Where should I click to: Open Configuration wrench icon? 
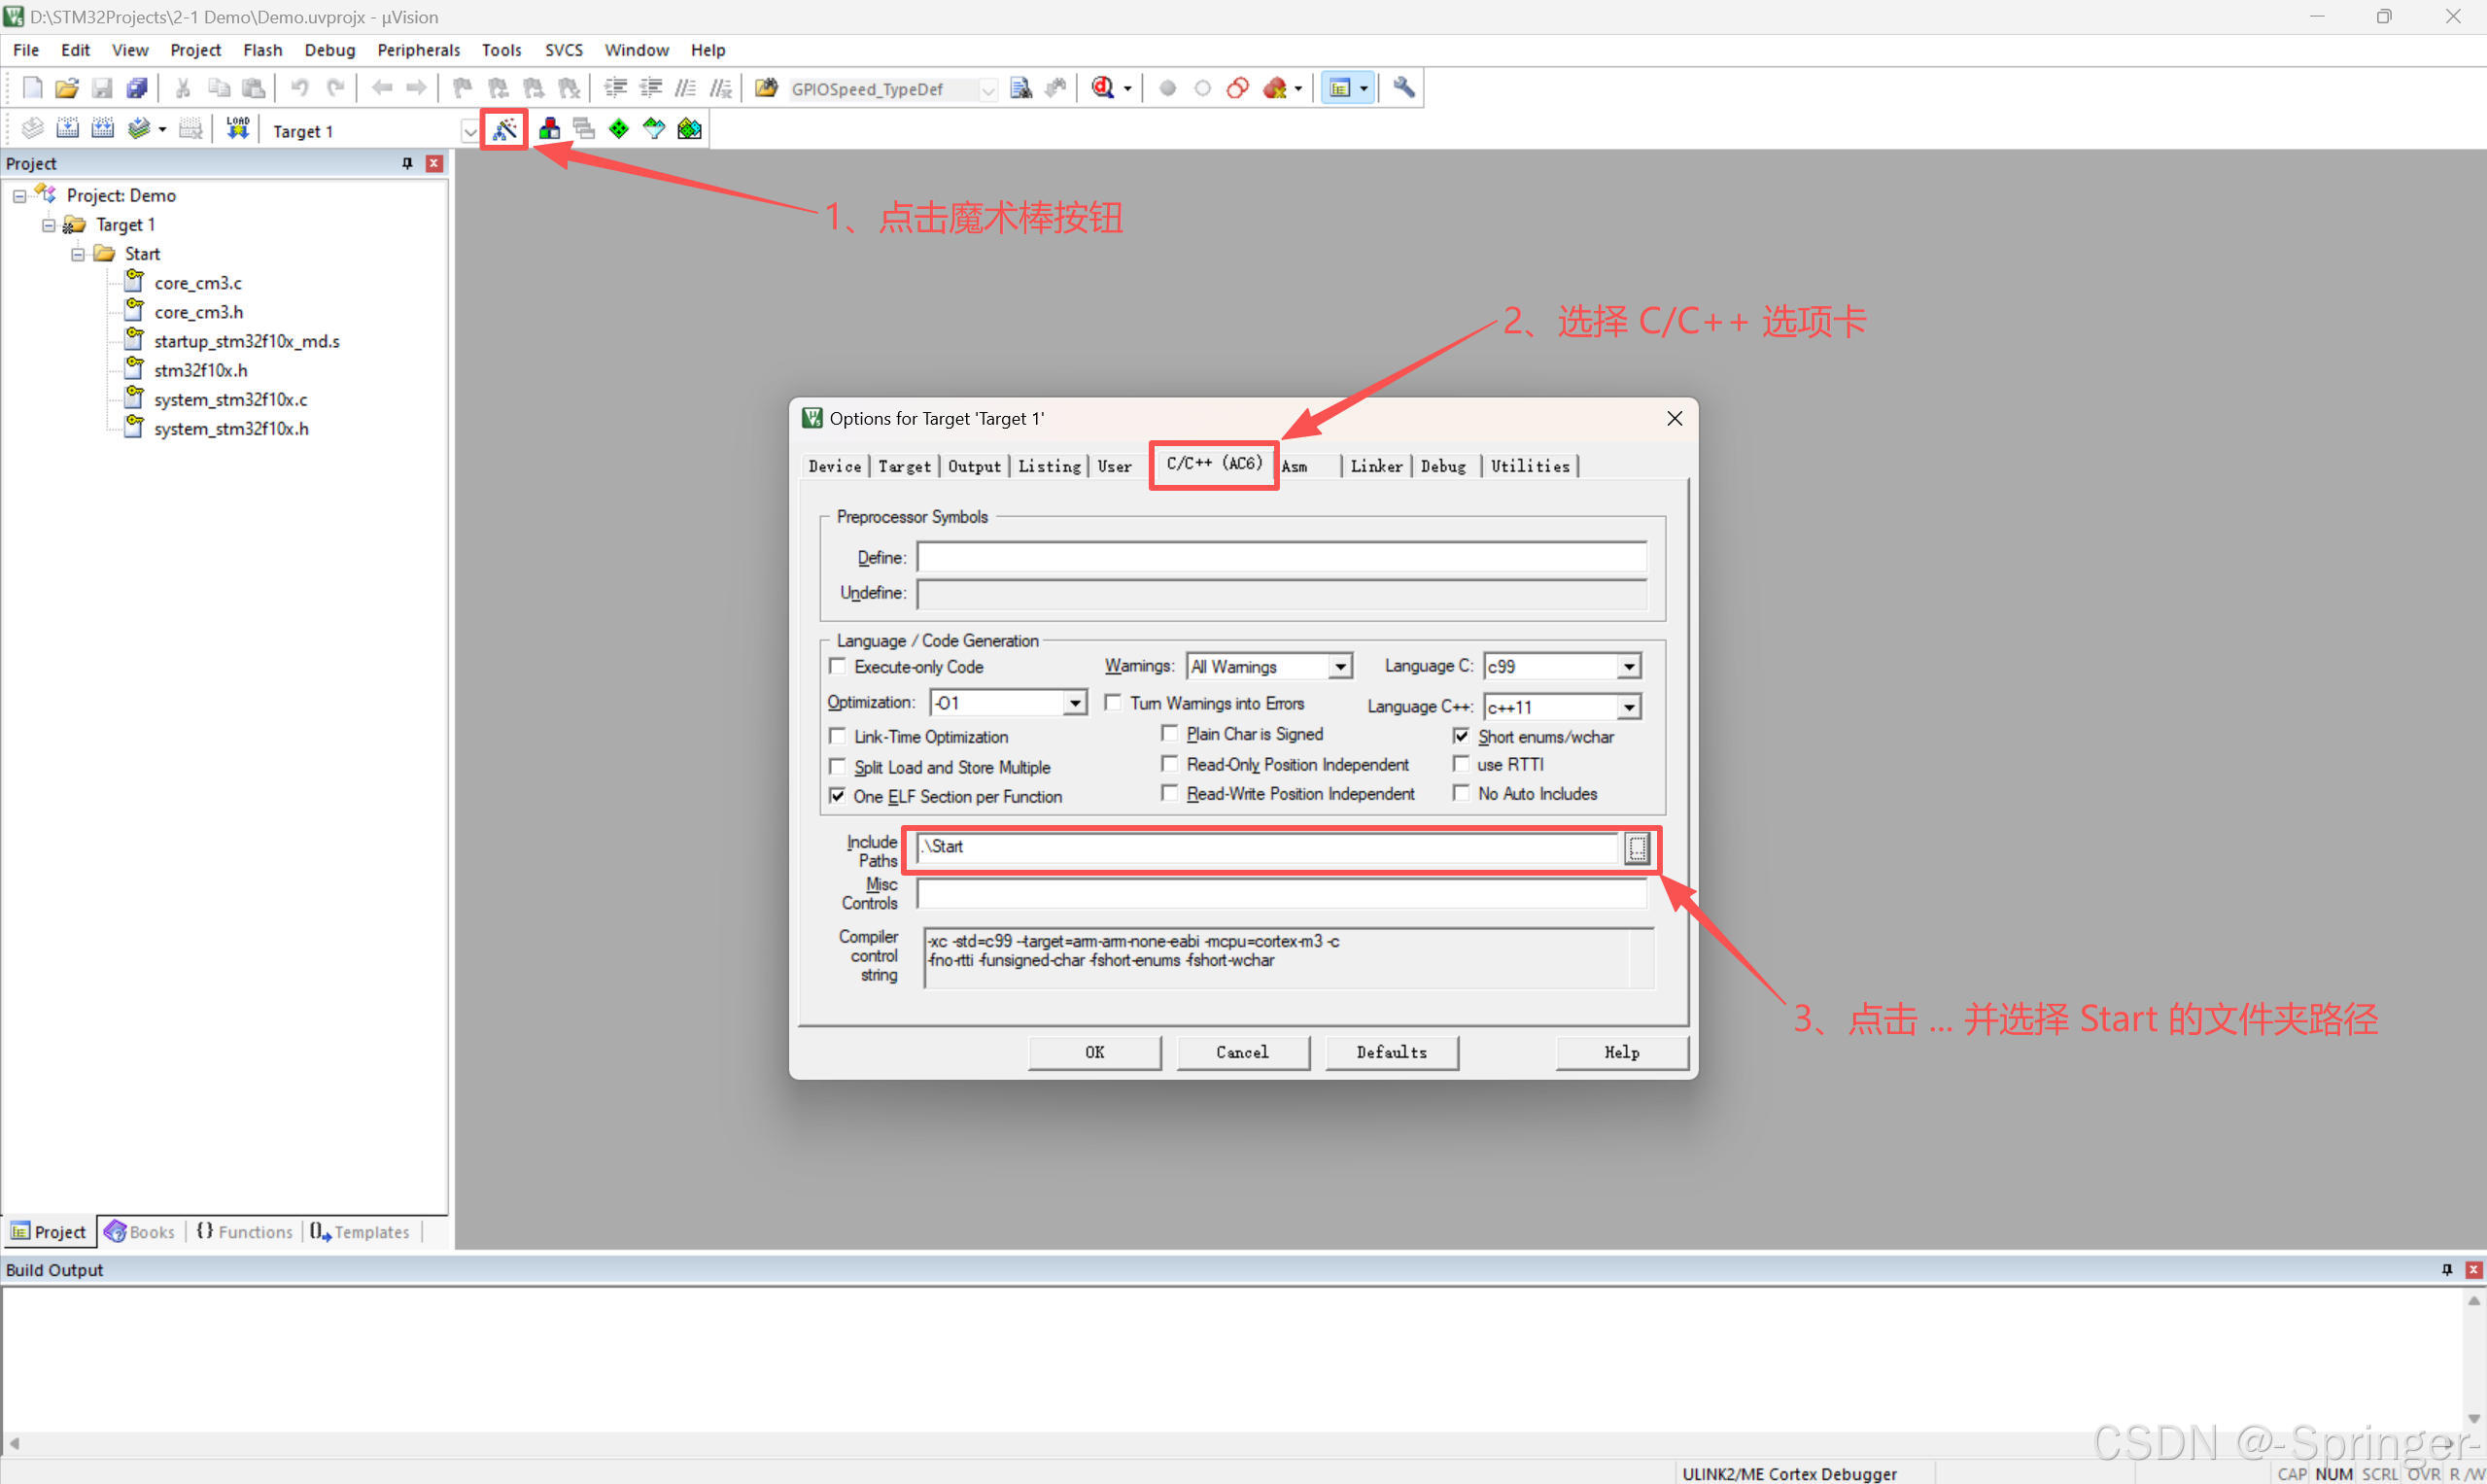(x=1403, y=88)
